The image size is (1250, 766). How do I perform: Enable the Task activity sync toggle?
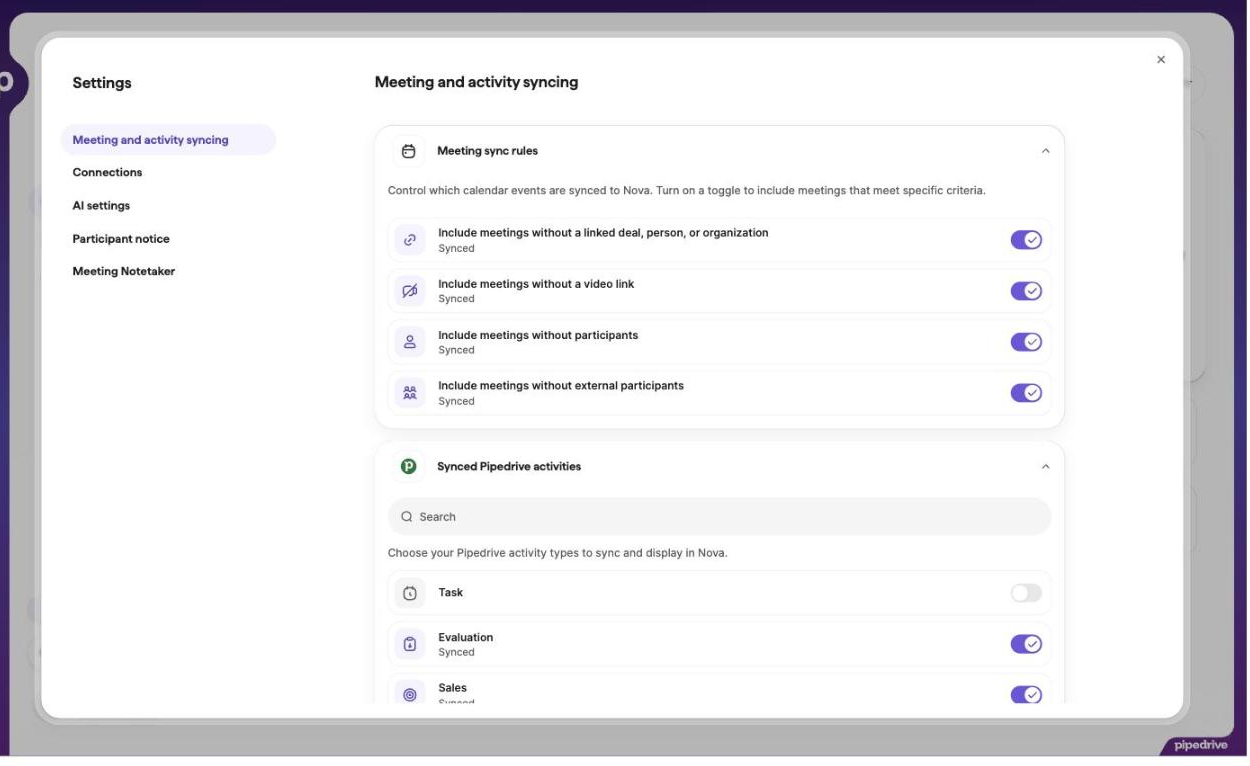click(x=1026, y=593)
